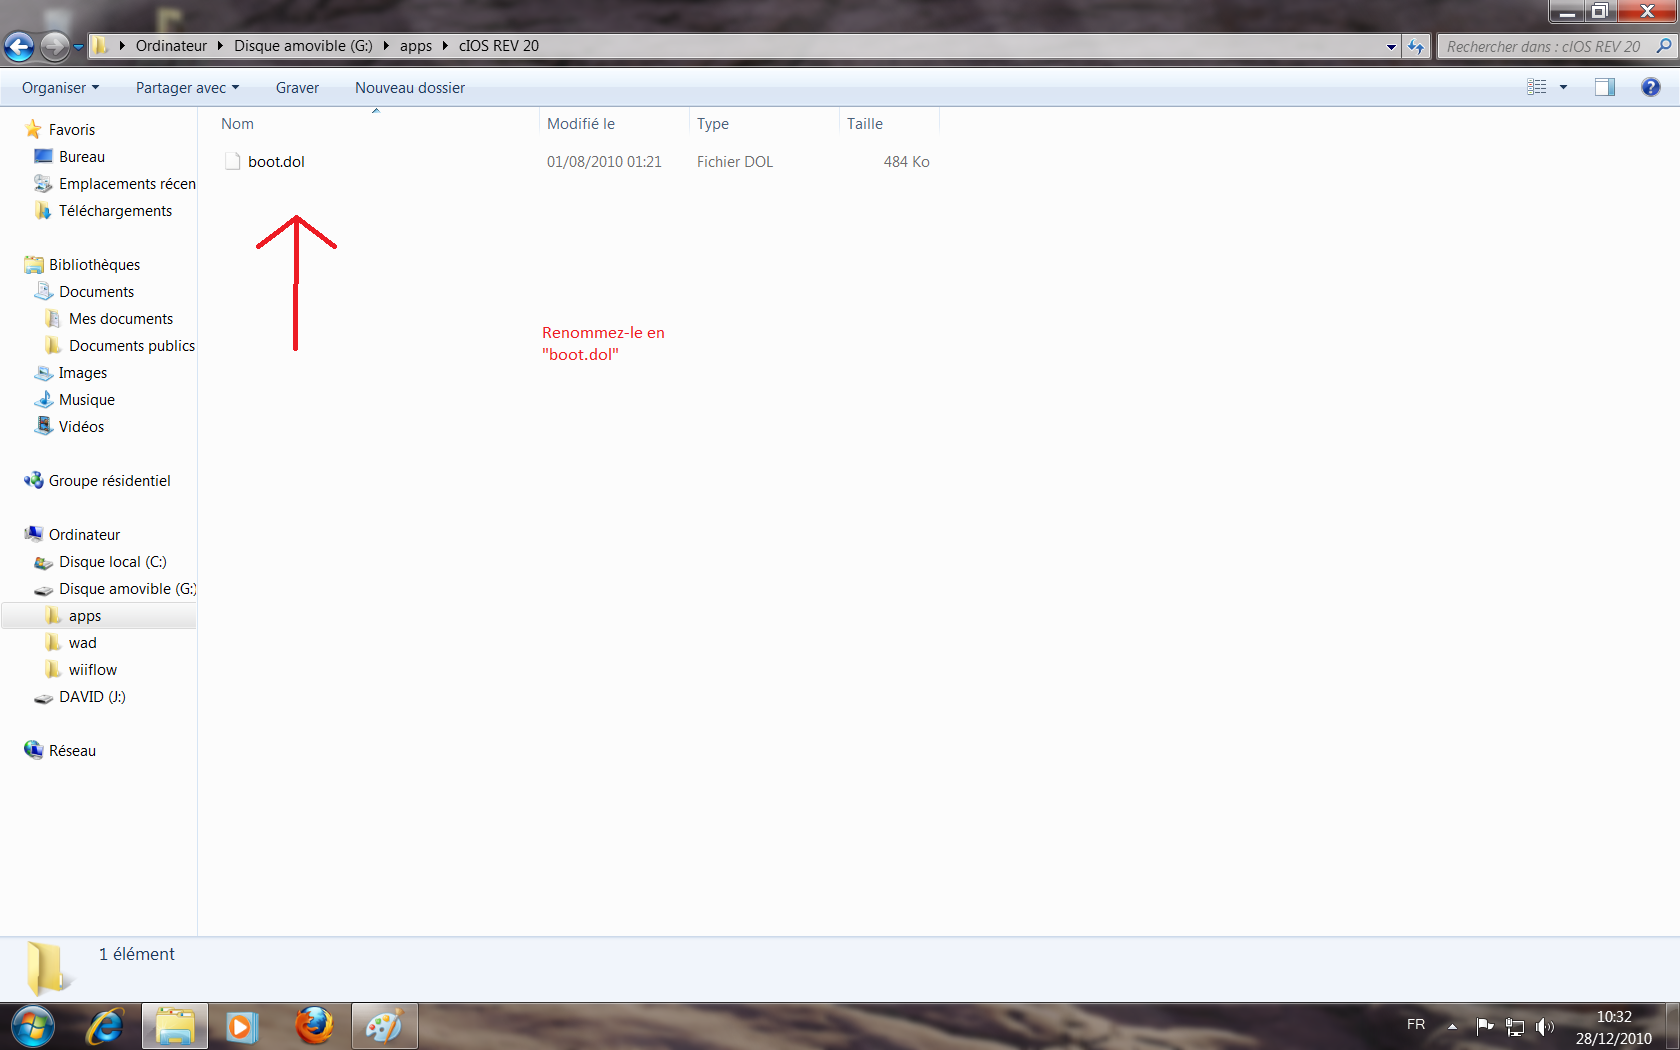Click the refresh button next to address bar
Image resolution: width=1680 pixels, height=1050 pixels.
(1416, 46)
